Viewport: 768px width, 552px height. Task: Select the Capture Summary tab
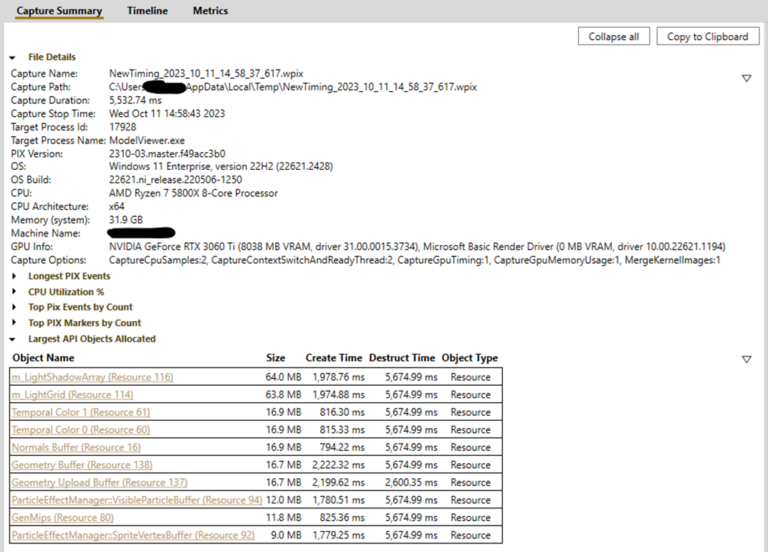[59, 11]
